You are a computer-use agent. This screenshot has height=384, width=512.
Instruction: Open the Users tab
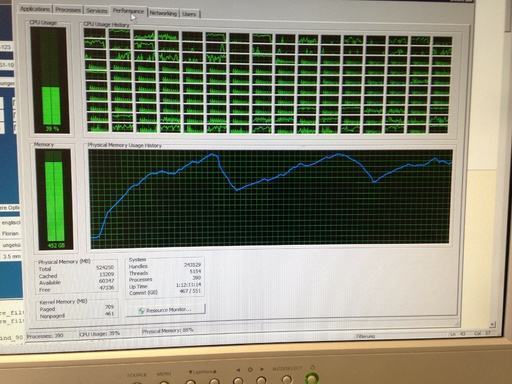(189, 14)
